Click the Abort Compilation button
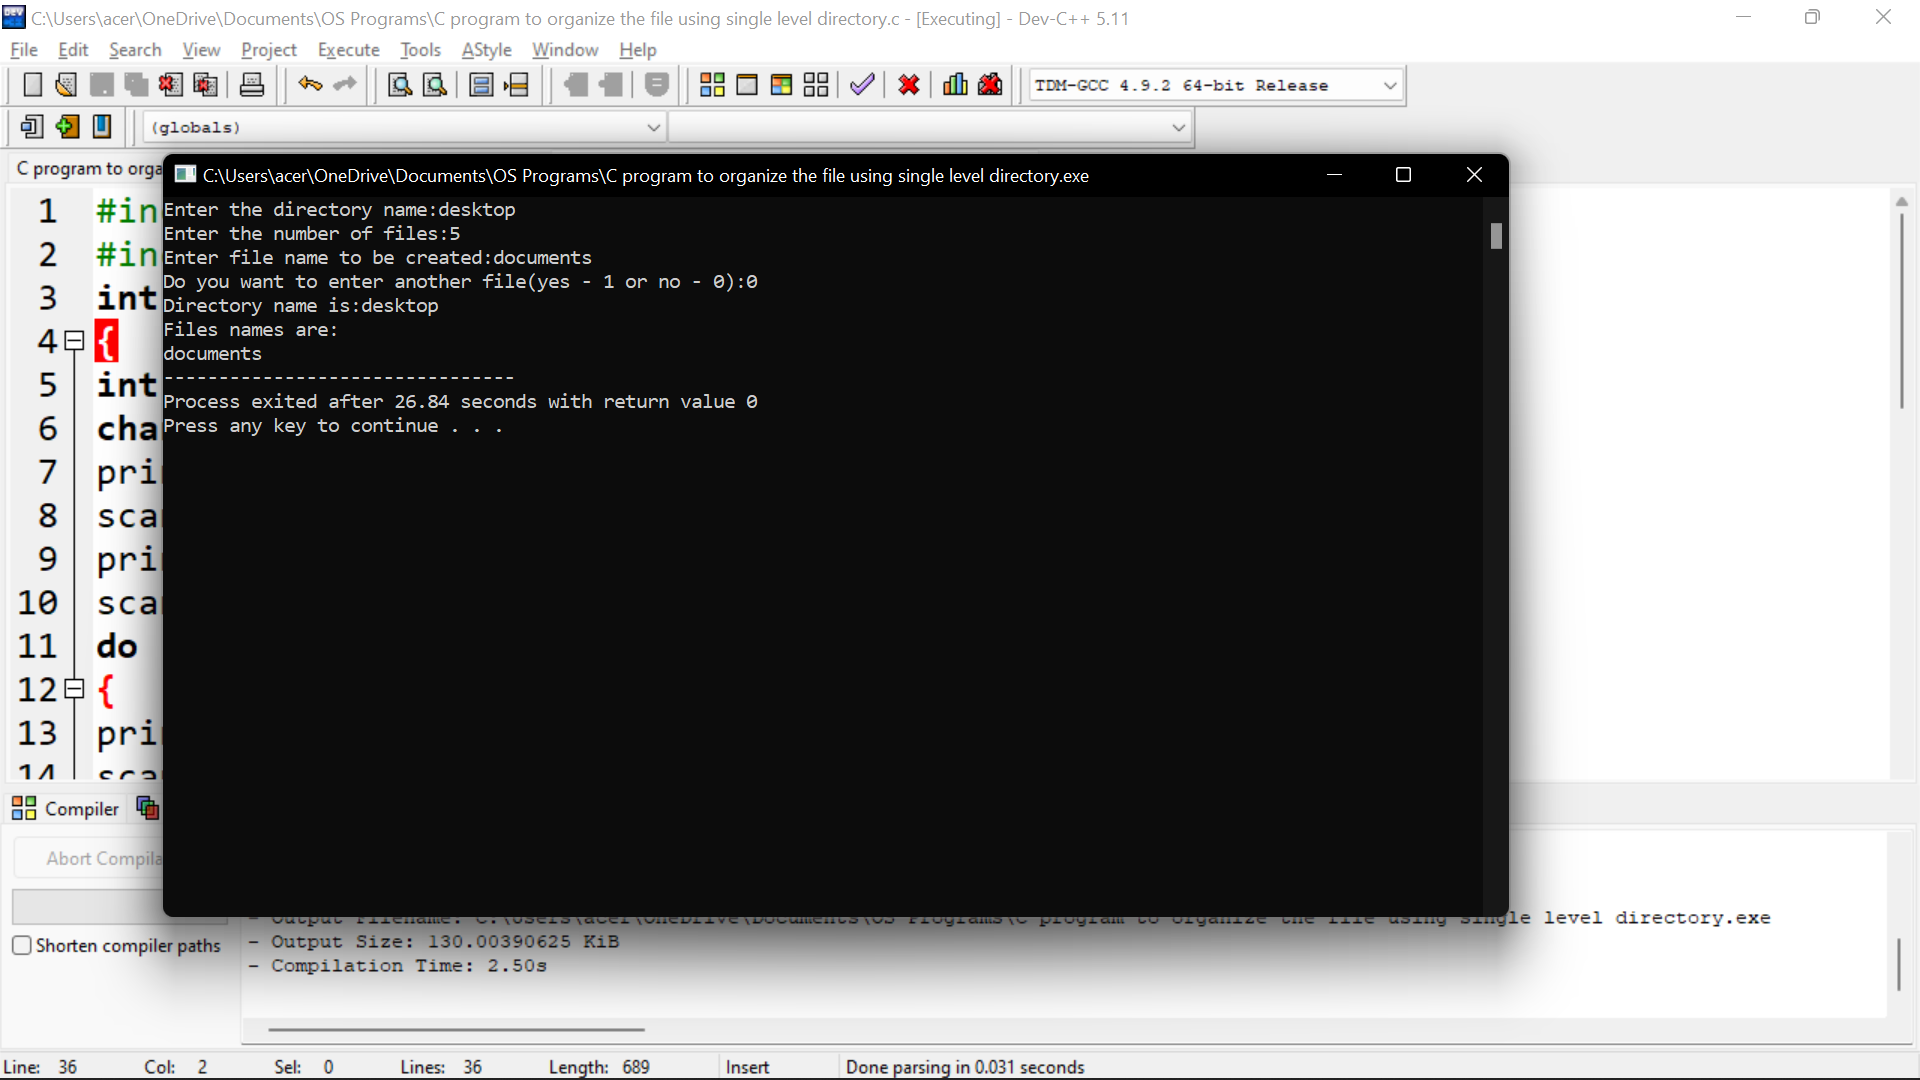 point(100,858)
